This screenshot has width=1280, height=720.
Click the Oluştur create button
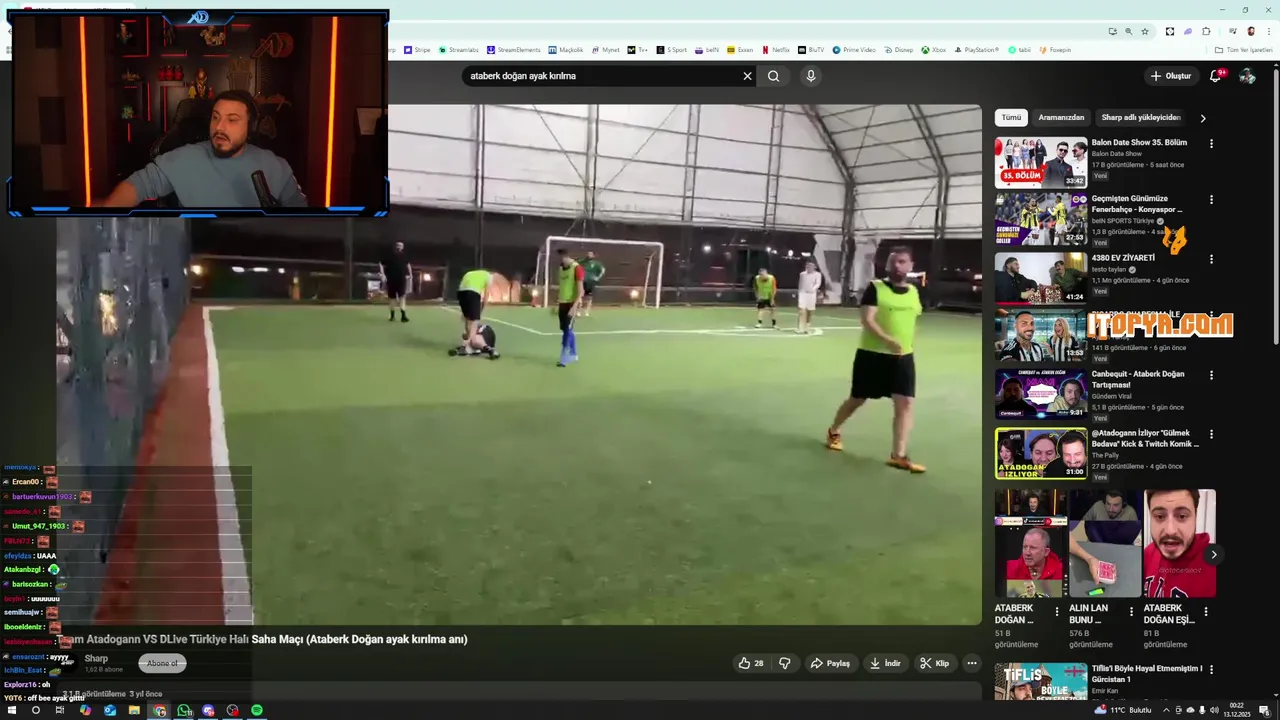click(x=1171, y=76)
